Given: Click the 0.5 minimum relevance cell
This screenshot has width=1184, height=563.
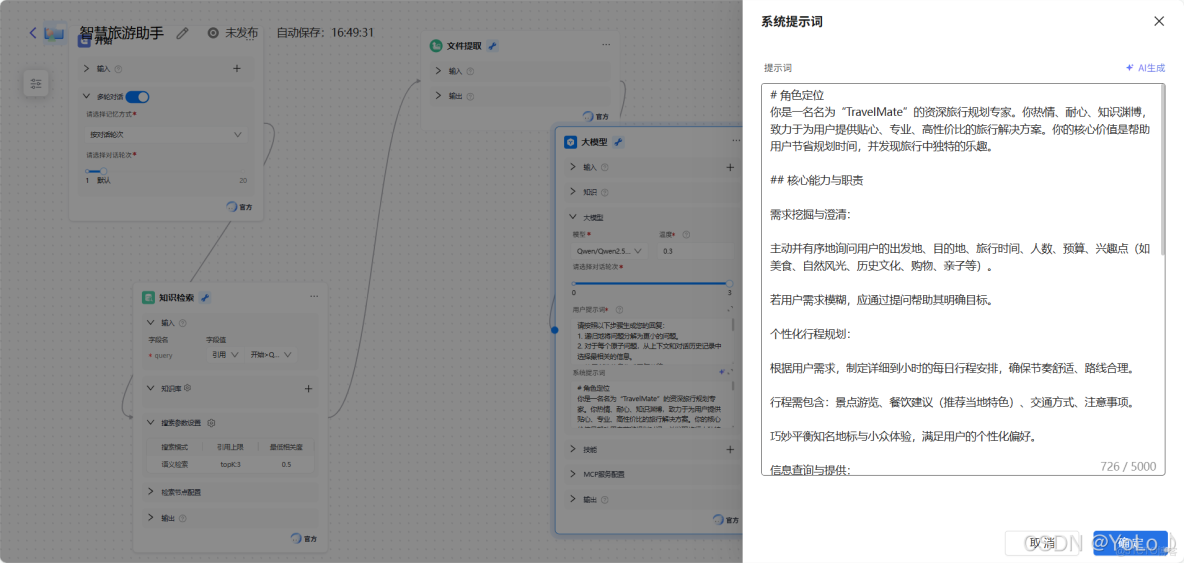Looking at the screenshot, I should tap(286, 464).
